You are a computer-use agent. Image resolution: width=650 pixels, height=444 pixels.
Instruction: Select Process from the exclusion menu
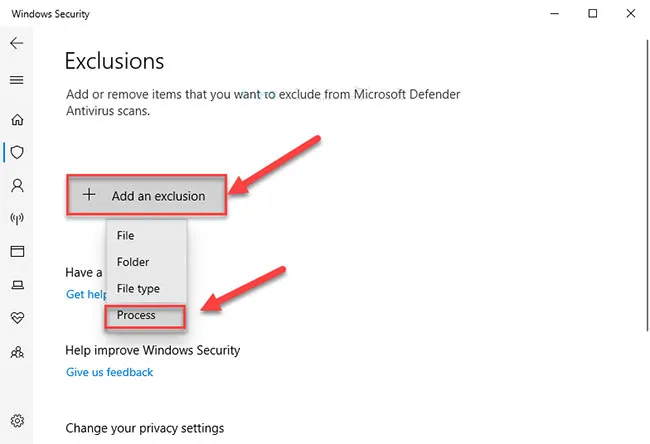136,315
